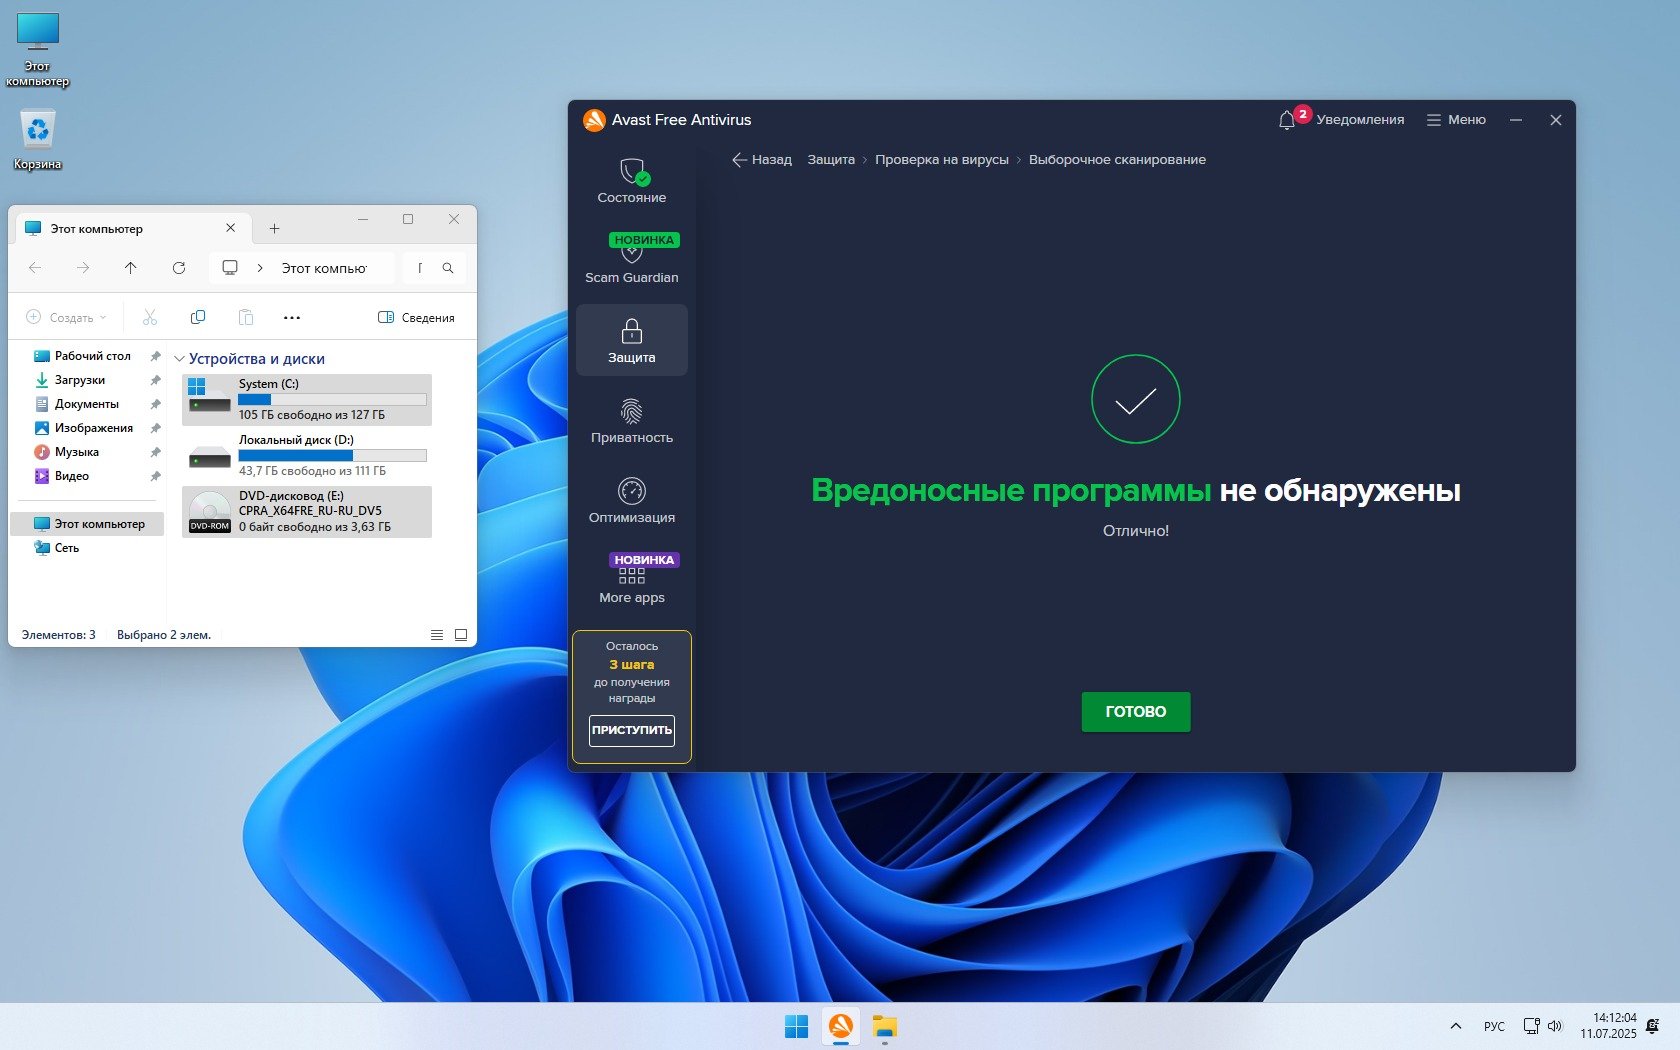Open the Оптимизация (Performance) section
Image resolution: width=1680 pixels, height=1050 pixels.
pos(632,501)
